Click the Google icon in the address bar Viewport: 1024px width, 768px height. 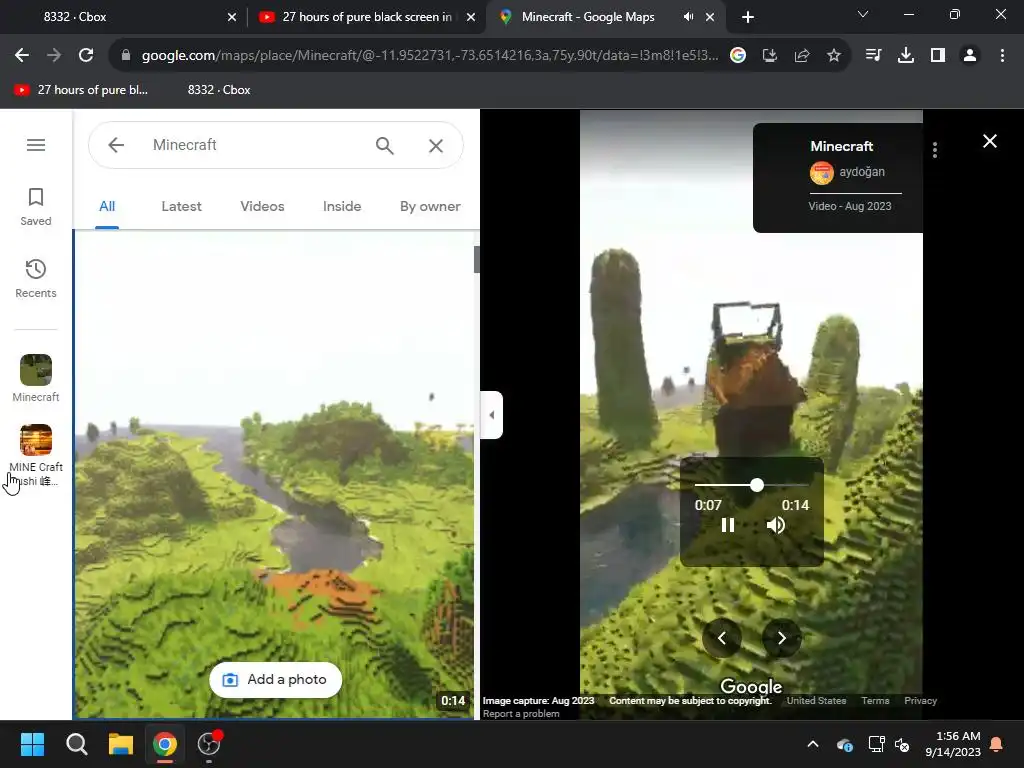tap(738, 56)
